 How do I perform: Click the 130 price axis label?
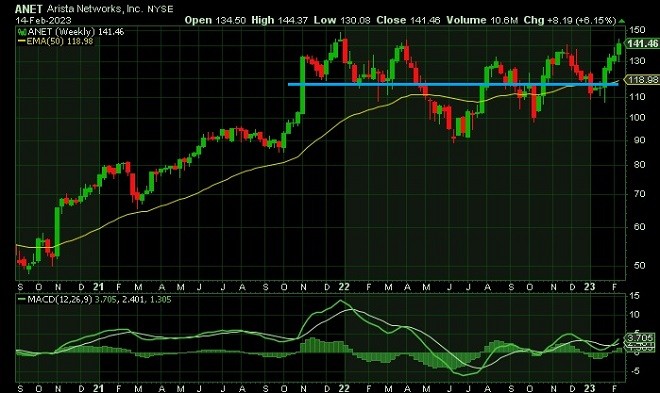[x=637, y=61]
